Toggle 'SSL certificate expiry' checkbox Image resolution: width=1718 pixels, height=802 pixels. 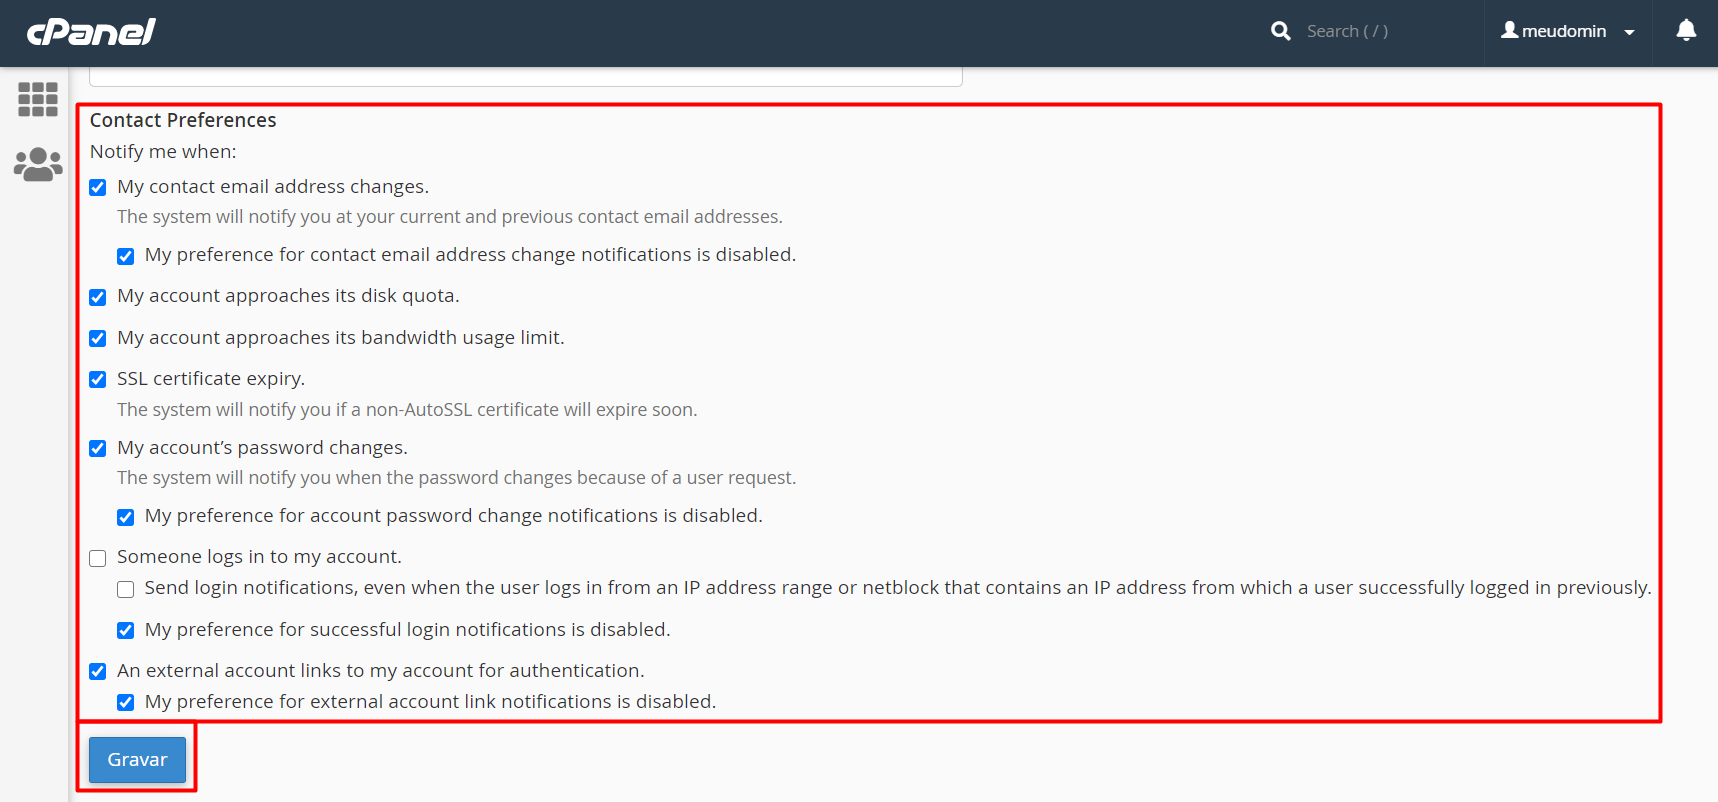(98, 380)
